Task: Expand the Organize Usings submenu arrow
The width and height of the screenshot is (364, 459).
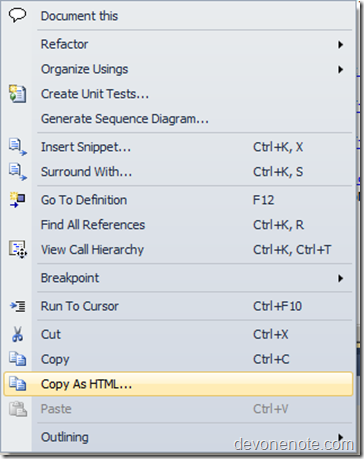Action: coord(340,69)
